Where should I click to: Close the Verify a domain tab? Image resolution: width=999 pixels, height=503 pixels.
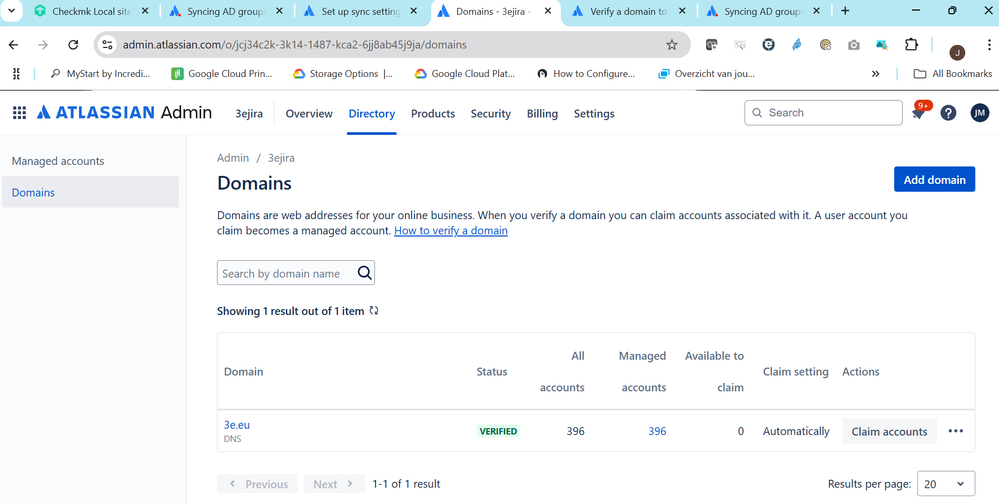pos(682,11)
